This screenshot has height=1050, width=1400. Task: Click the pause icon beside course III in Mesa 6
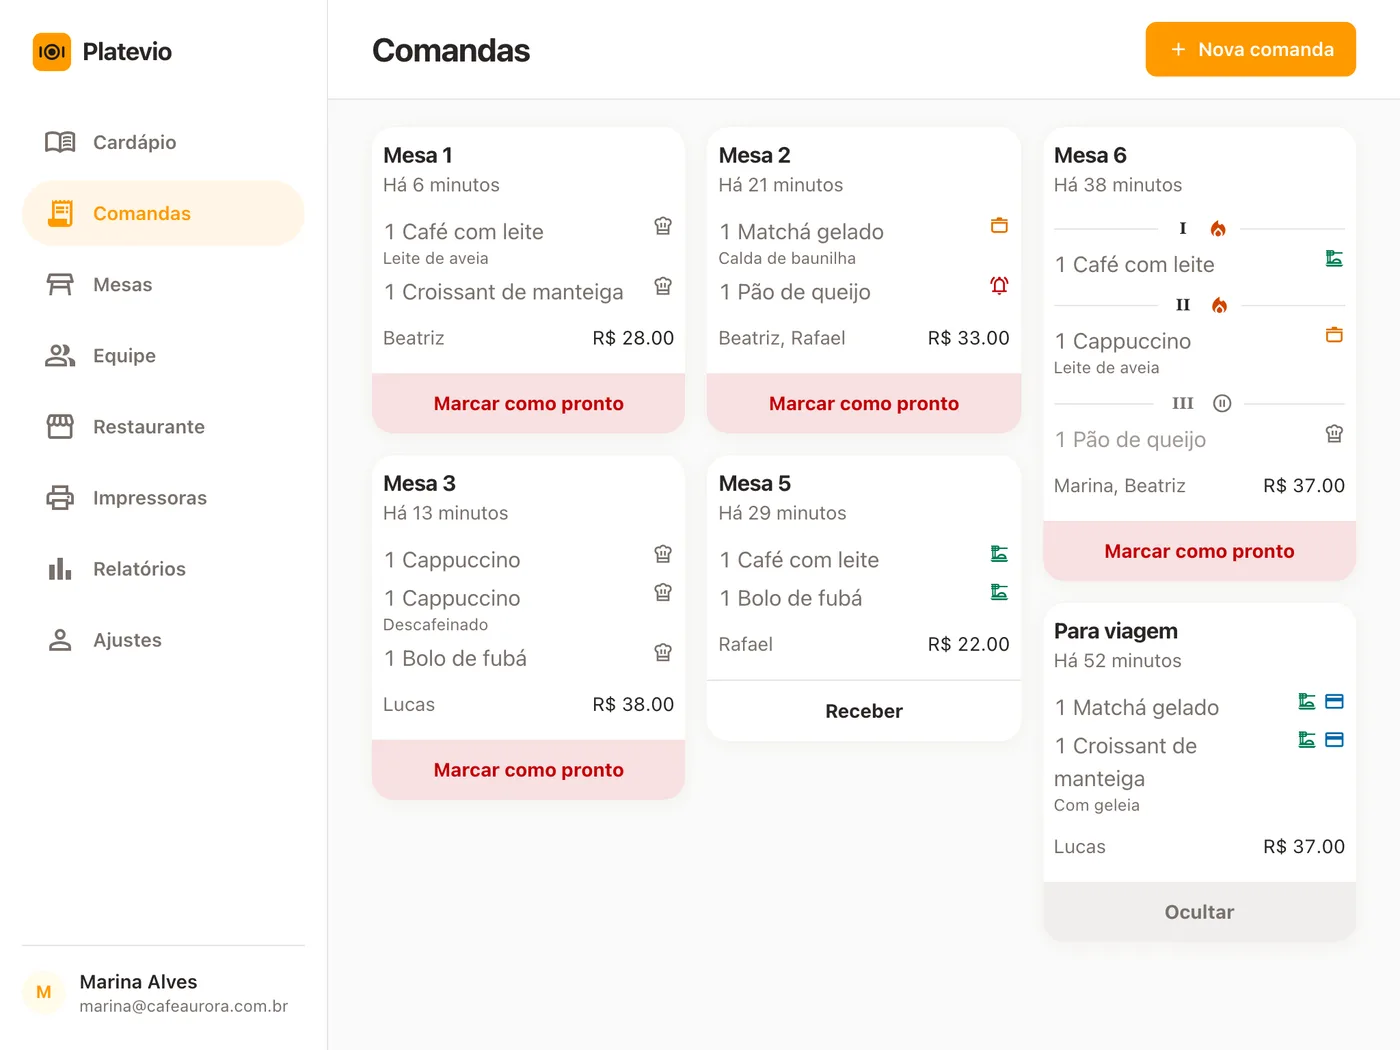point(1222,403)
